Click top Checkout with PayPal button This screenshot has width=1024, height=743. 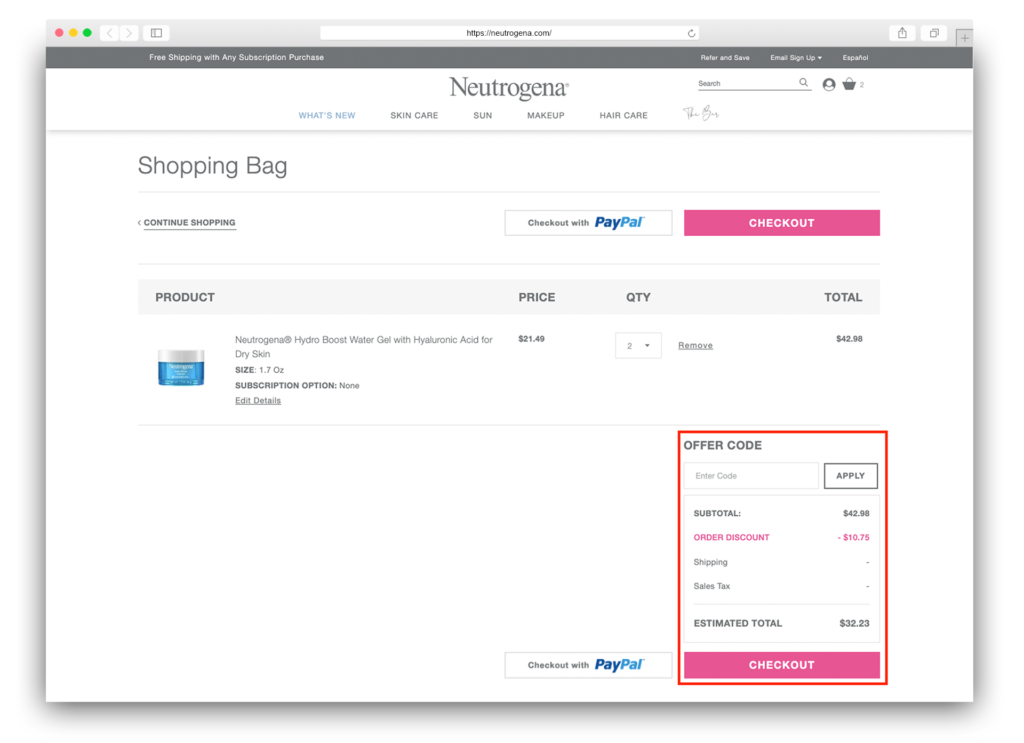[x=588, y=223]
